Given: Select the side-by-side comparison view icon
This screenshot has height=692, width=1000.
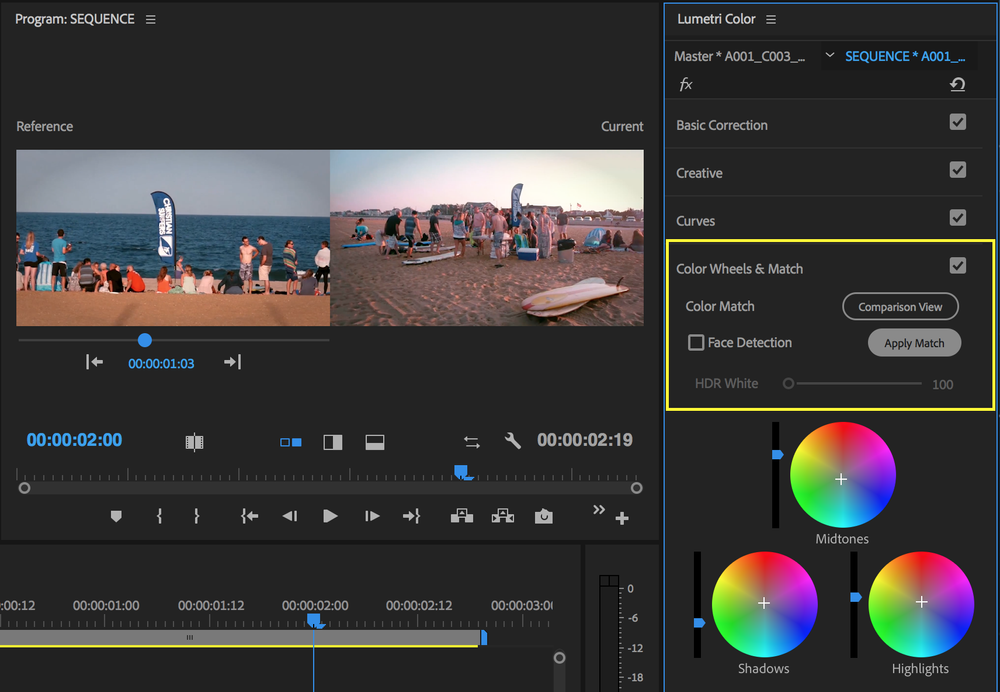Looking at the screenshot, I should 291,442.
